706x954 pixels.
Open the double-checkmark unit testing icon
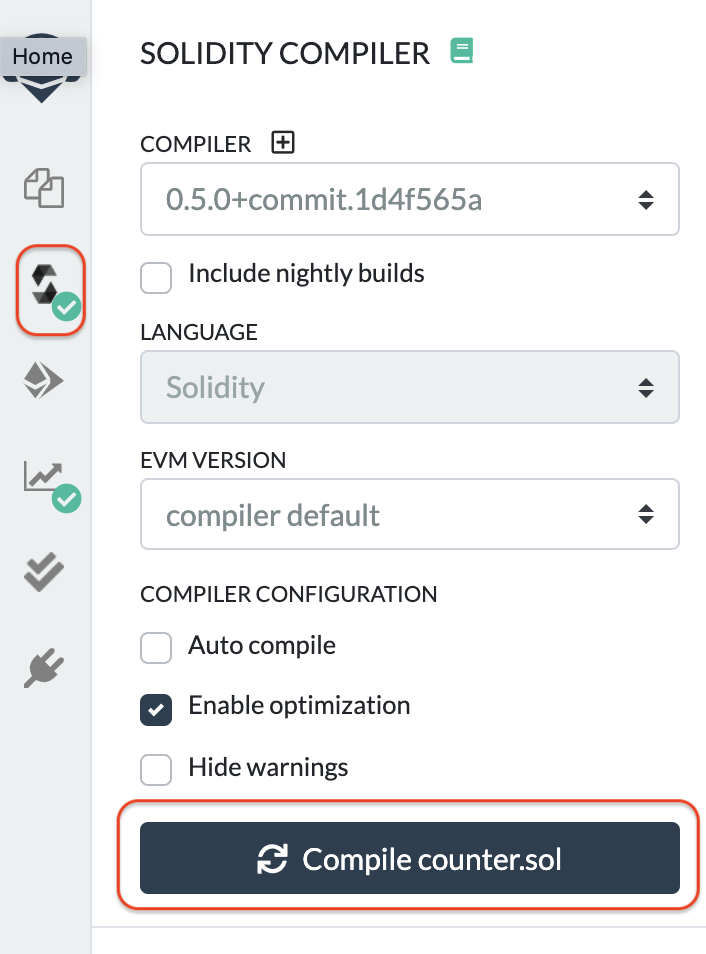(44, 572)
